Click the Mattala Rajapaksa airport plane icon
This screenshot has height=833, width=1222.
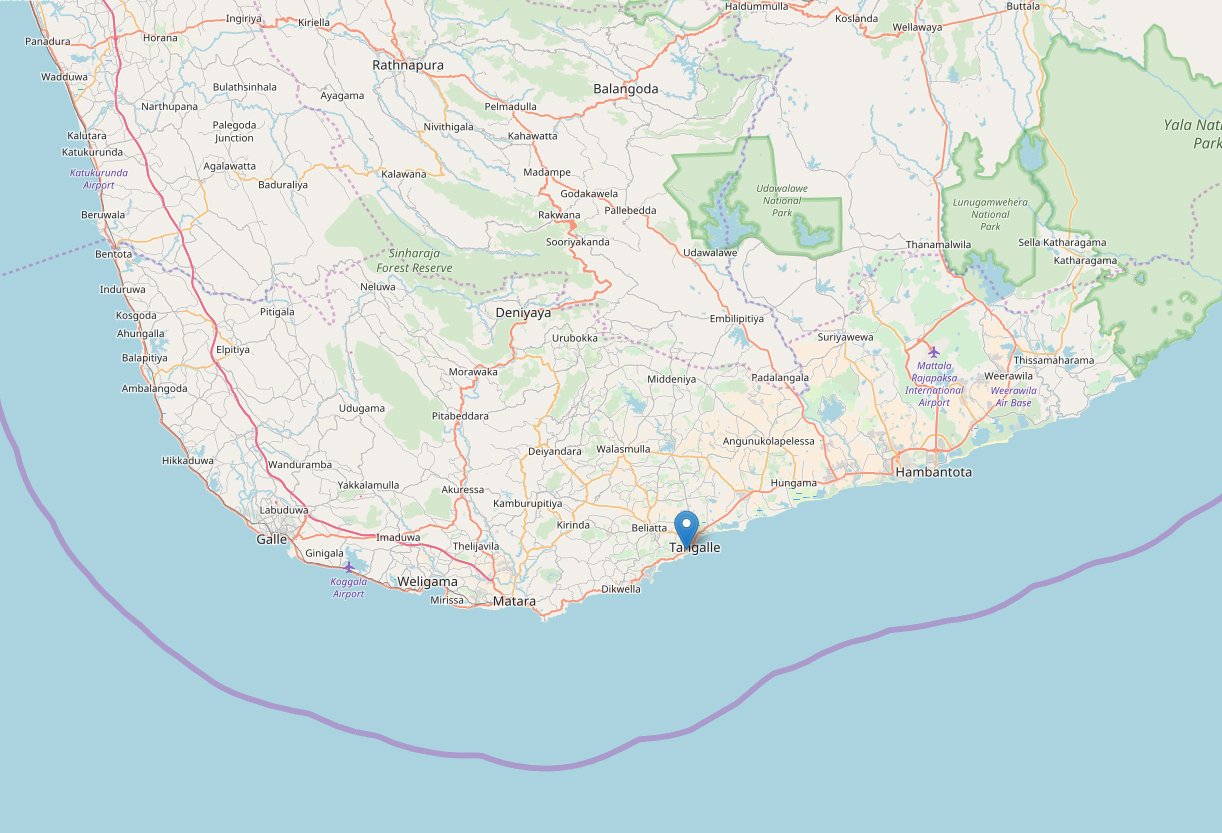click(x=934, y=352)
